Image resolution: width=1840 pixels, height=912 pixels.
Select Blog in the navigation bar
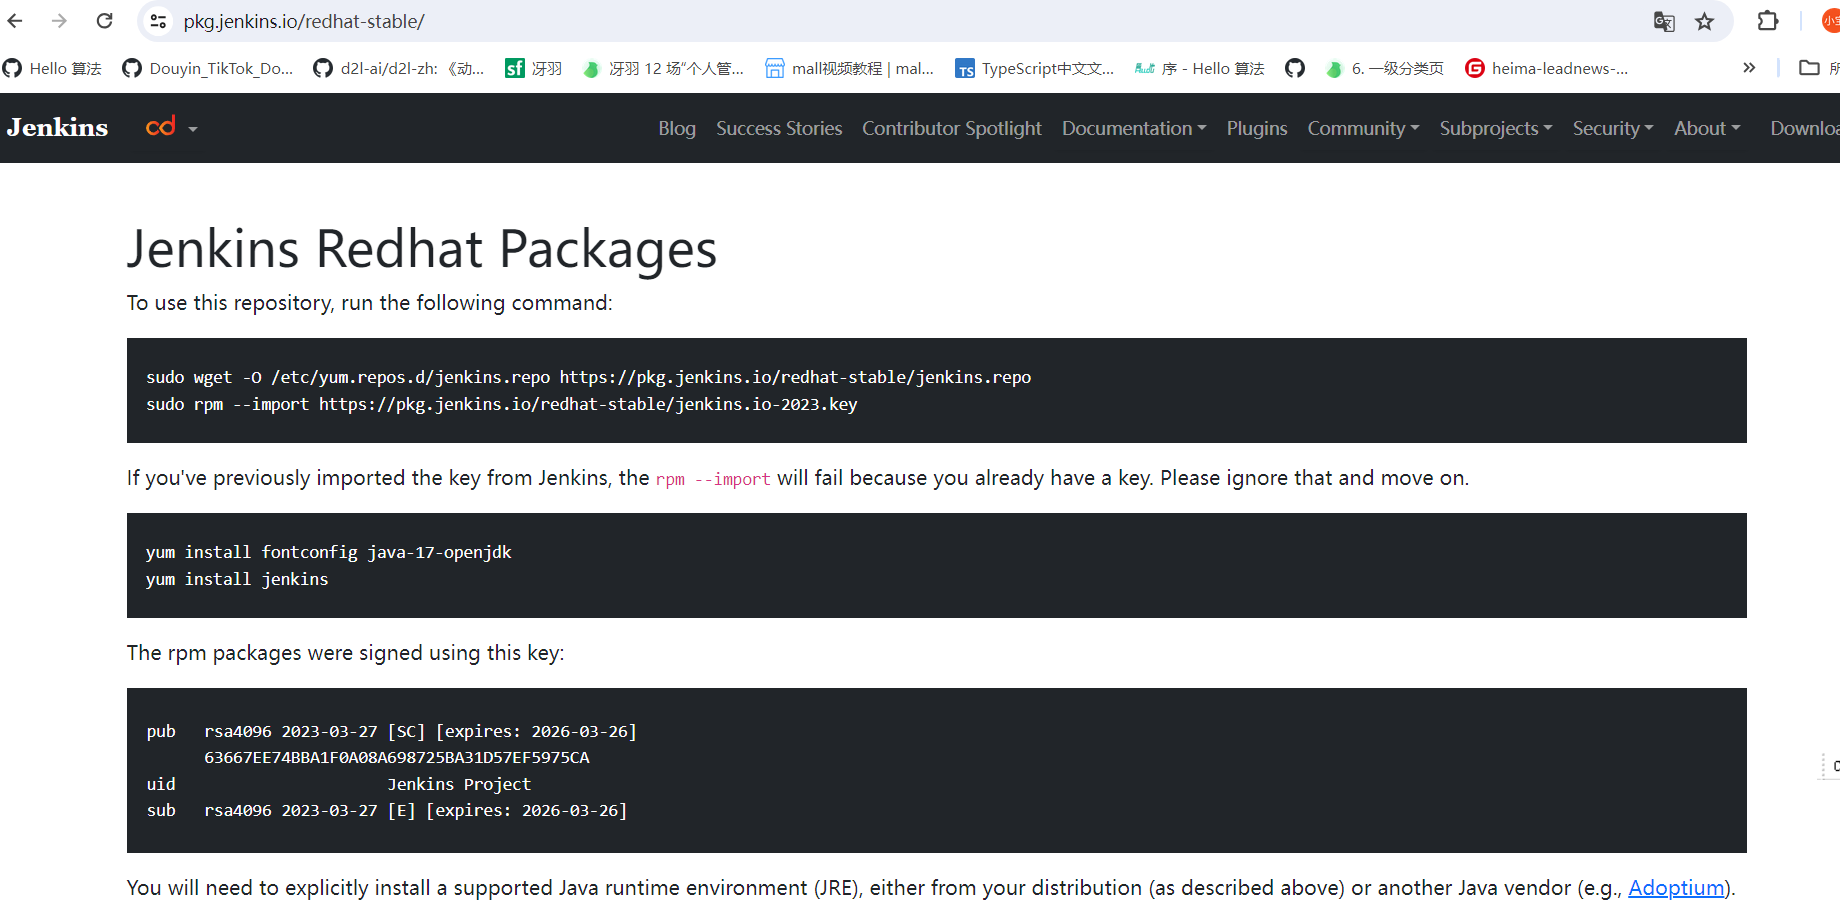(677, 128)
